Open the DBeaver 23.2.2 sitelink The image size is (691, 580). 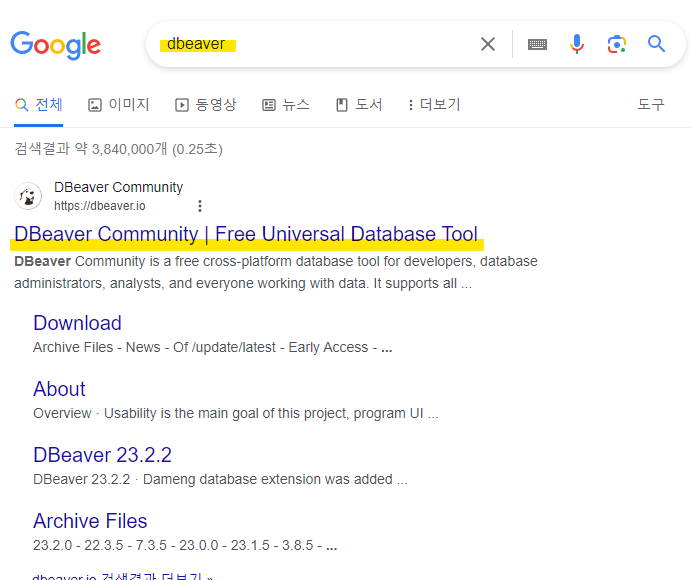click(x=102, y=455)
